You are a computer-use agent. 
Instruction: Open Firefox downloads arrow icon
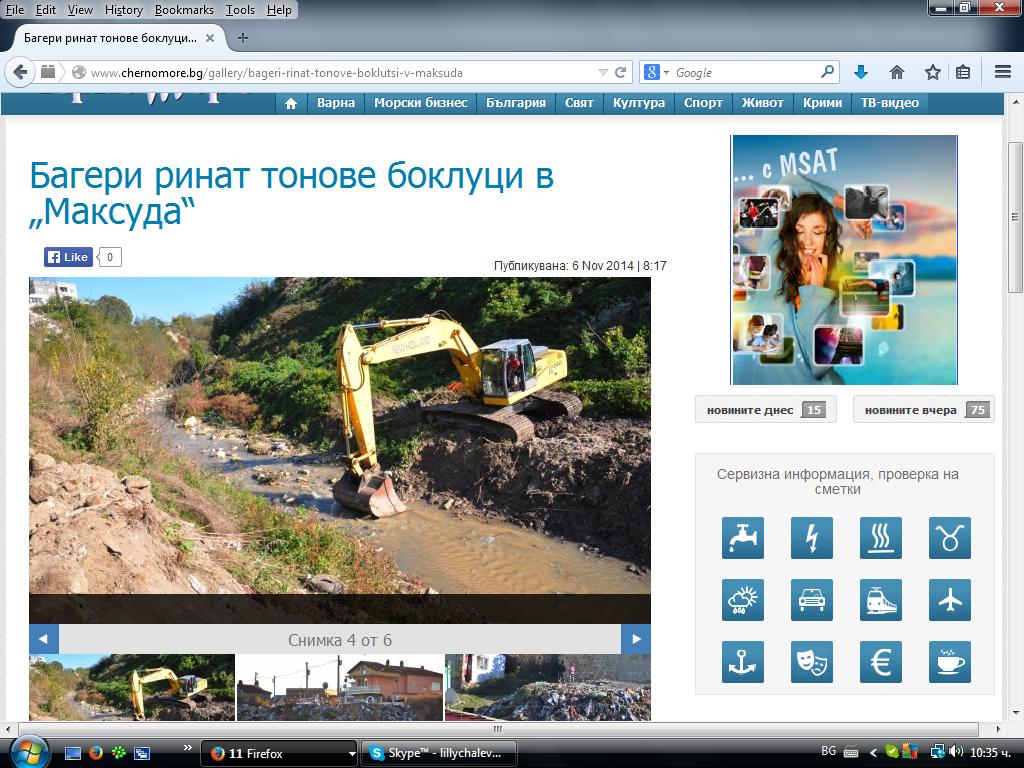(x=861, y=72)
